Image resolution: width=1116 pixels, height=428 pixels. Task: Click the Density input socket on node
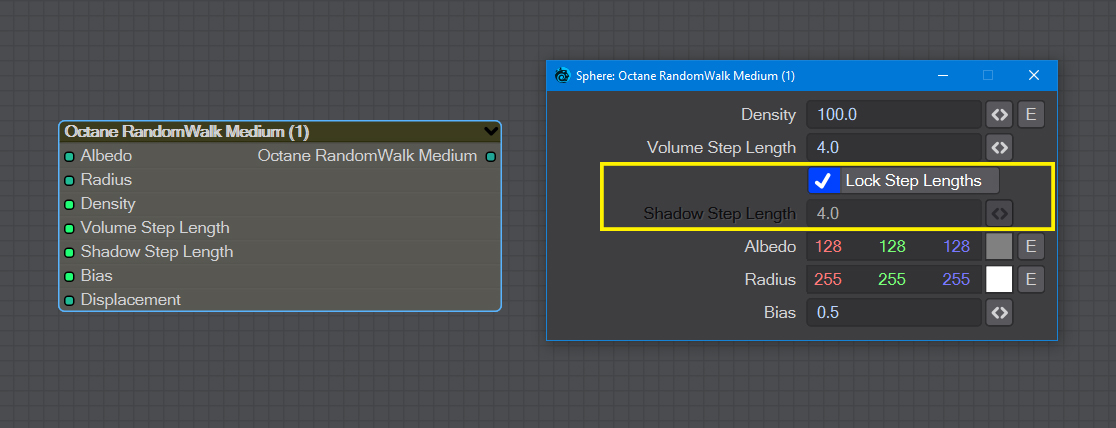69,204
